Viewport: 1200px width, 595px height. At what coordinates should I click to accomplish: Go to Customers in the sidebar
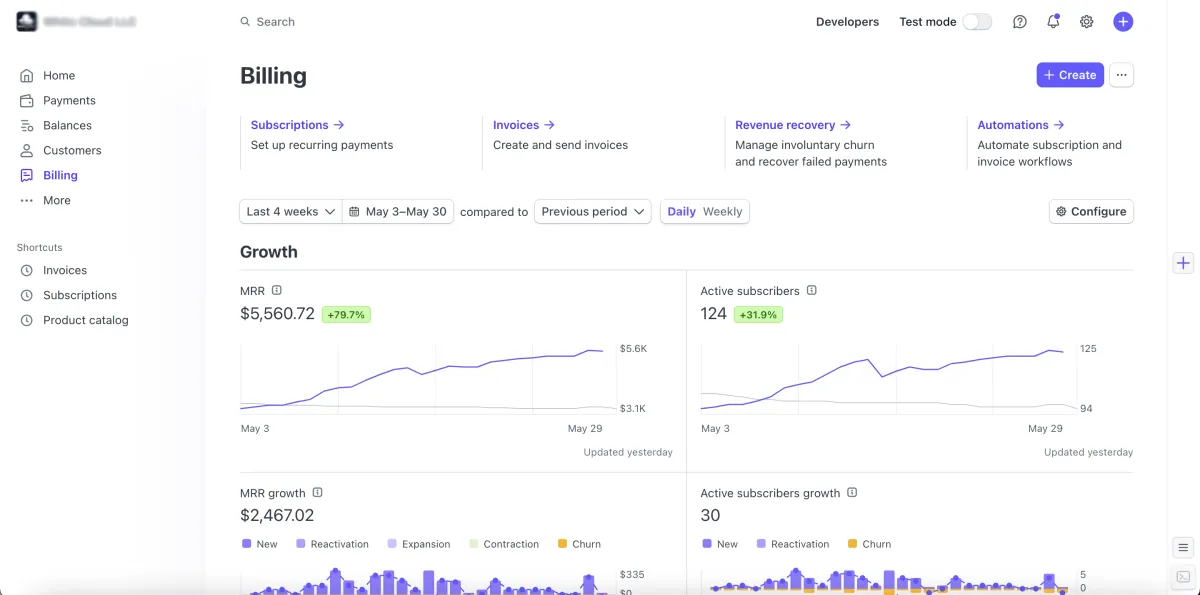click(x=72, y=150)
